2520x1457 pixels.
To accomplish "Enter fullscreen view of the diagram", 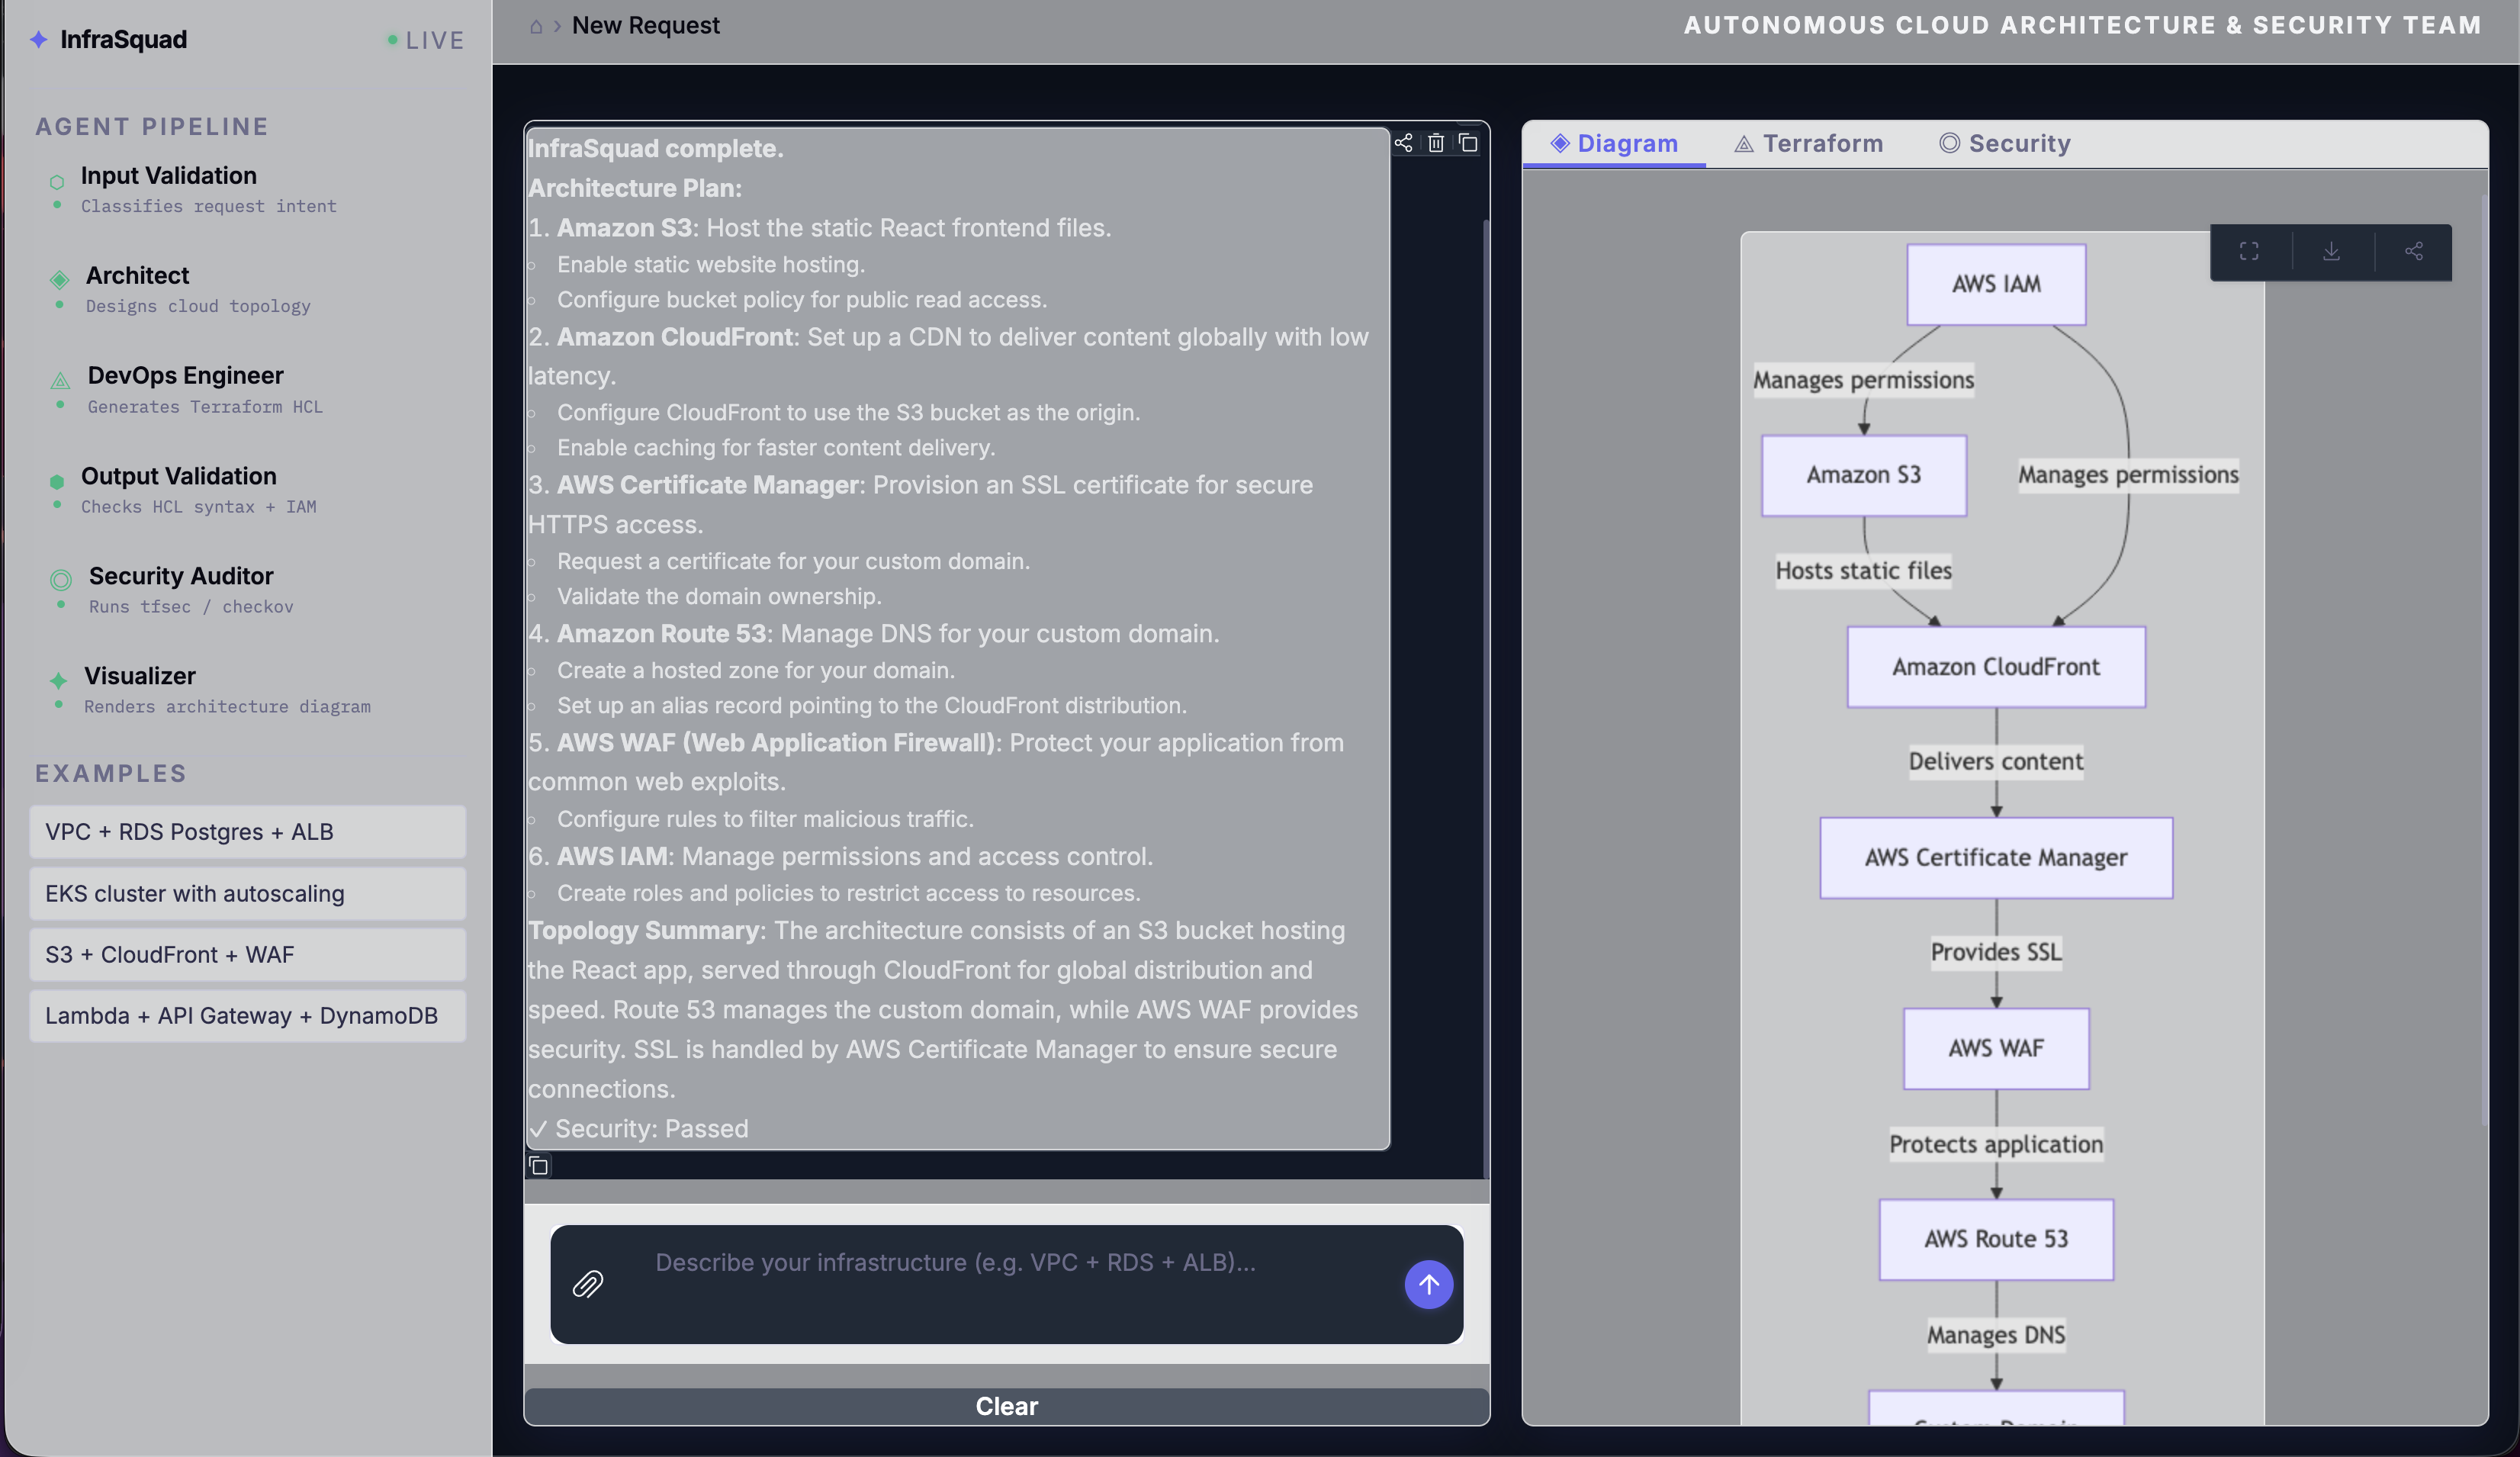I will [2249, 251].
